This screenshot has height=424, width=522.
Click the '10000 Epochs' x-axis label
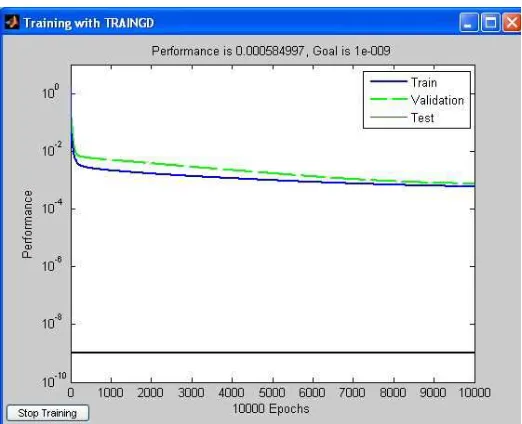[x=271, y=409]
